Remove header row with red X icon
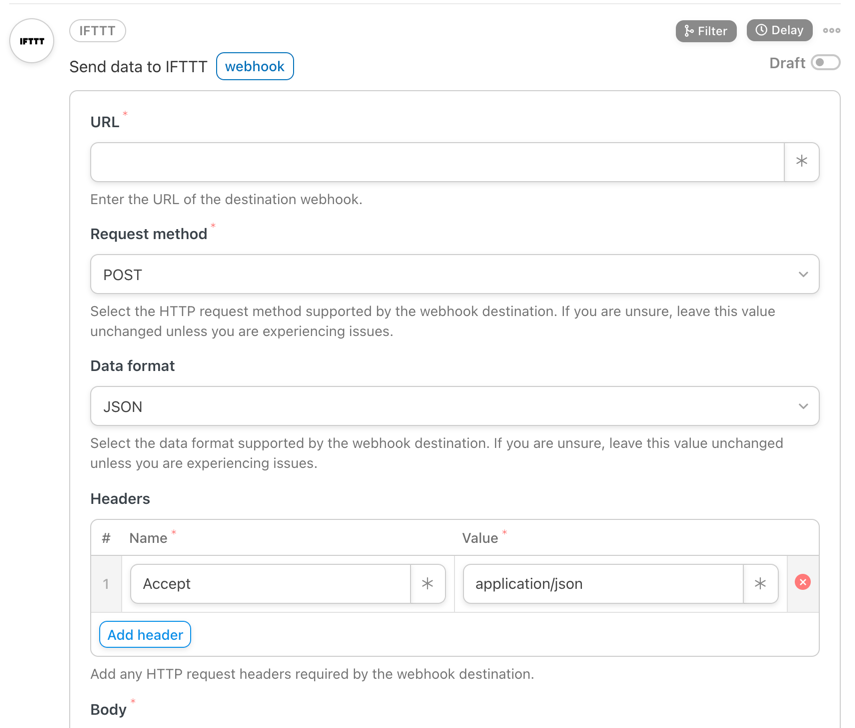 [803, 582]
